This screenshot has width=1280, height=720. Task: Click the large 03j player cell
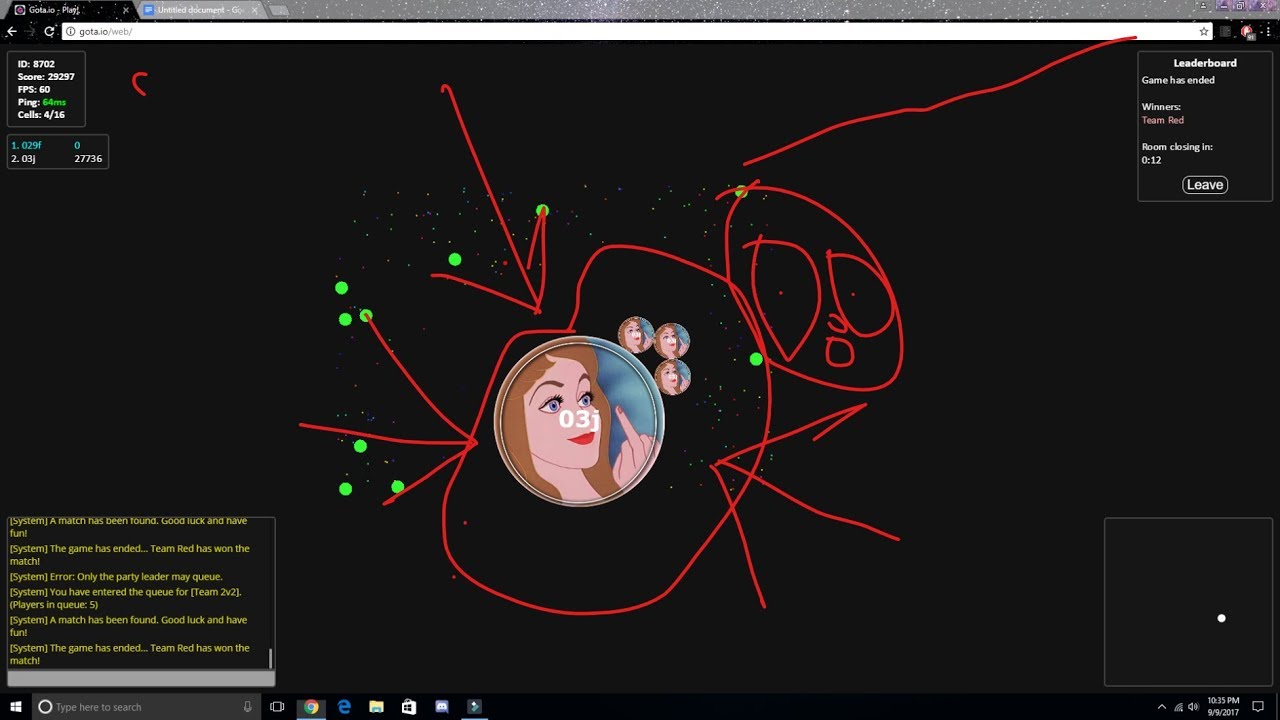coord(578,420)
